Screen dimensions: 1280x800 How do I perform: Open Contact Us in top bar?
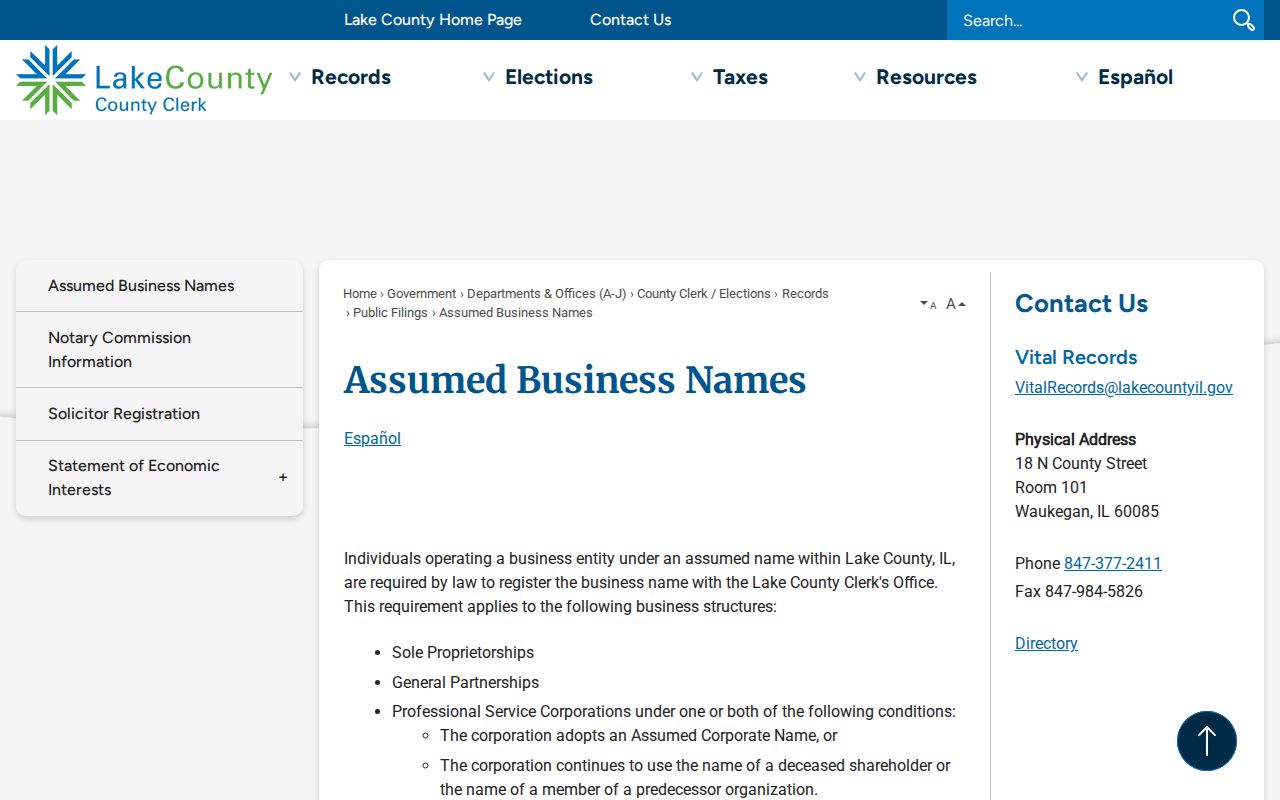[631, 20]
